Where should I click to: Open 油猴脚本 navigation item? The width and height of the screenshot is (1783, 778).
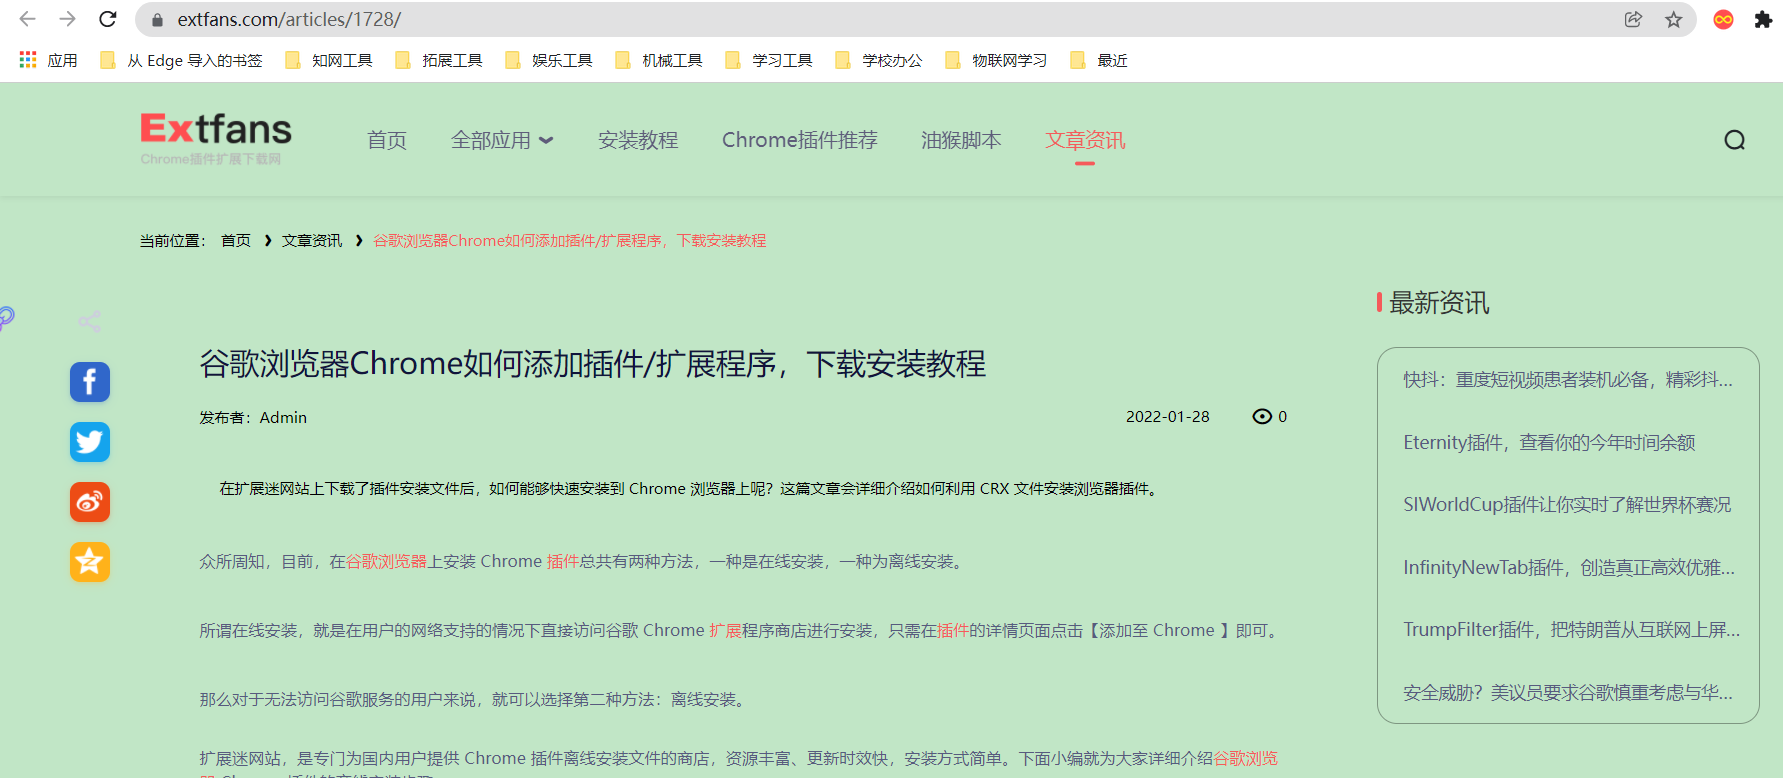pos(961,140)
